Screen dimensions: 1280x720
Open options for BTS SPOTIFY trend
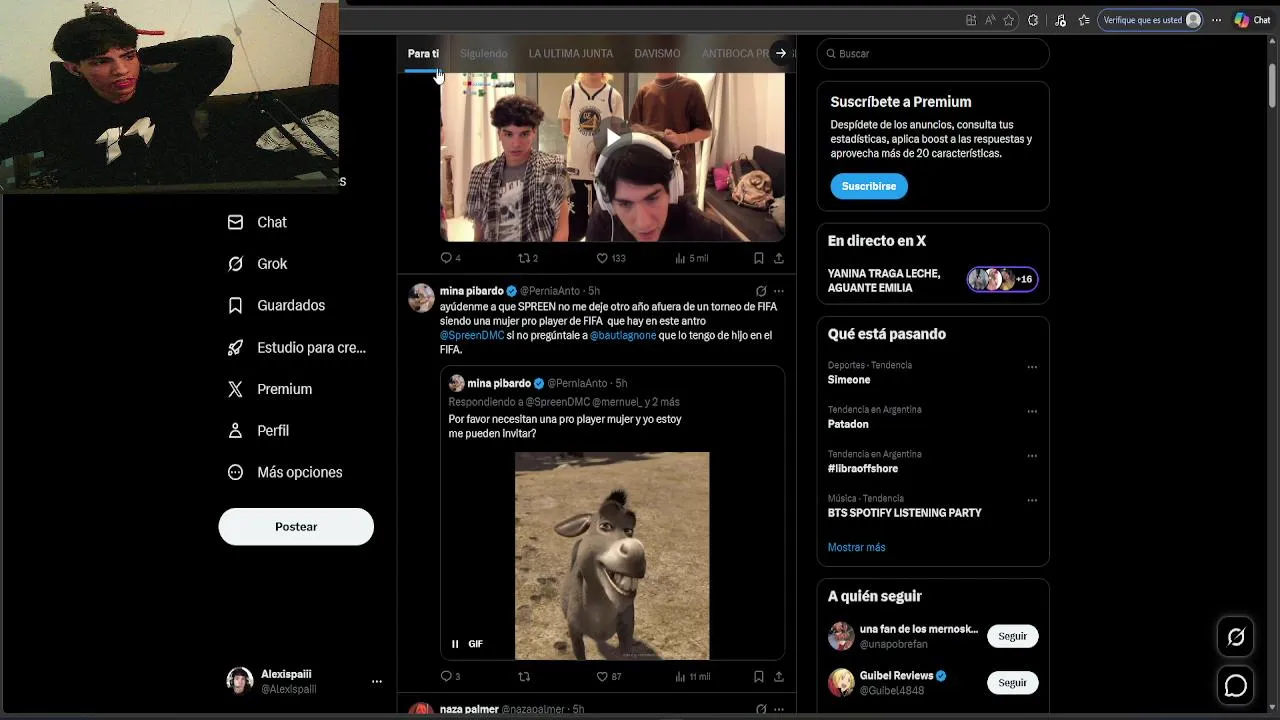[1032, 500]
